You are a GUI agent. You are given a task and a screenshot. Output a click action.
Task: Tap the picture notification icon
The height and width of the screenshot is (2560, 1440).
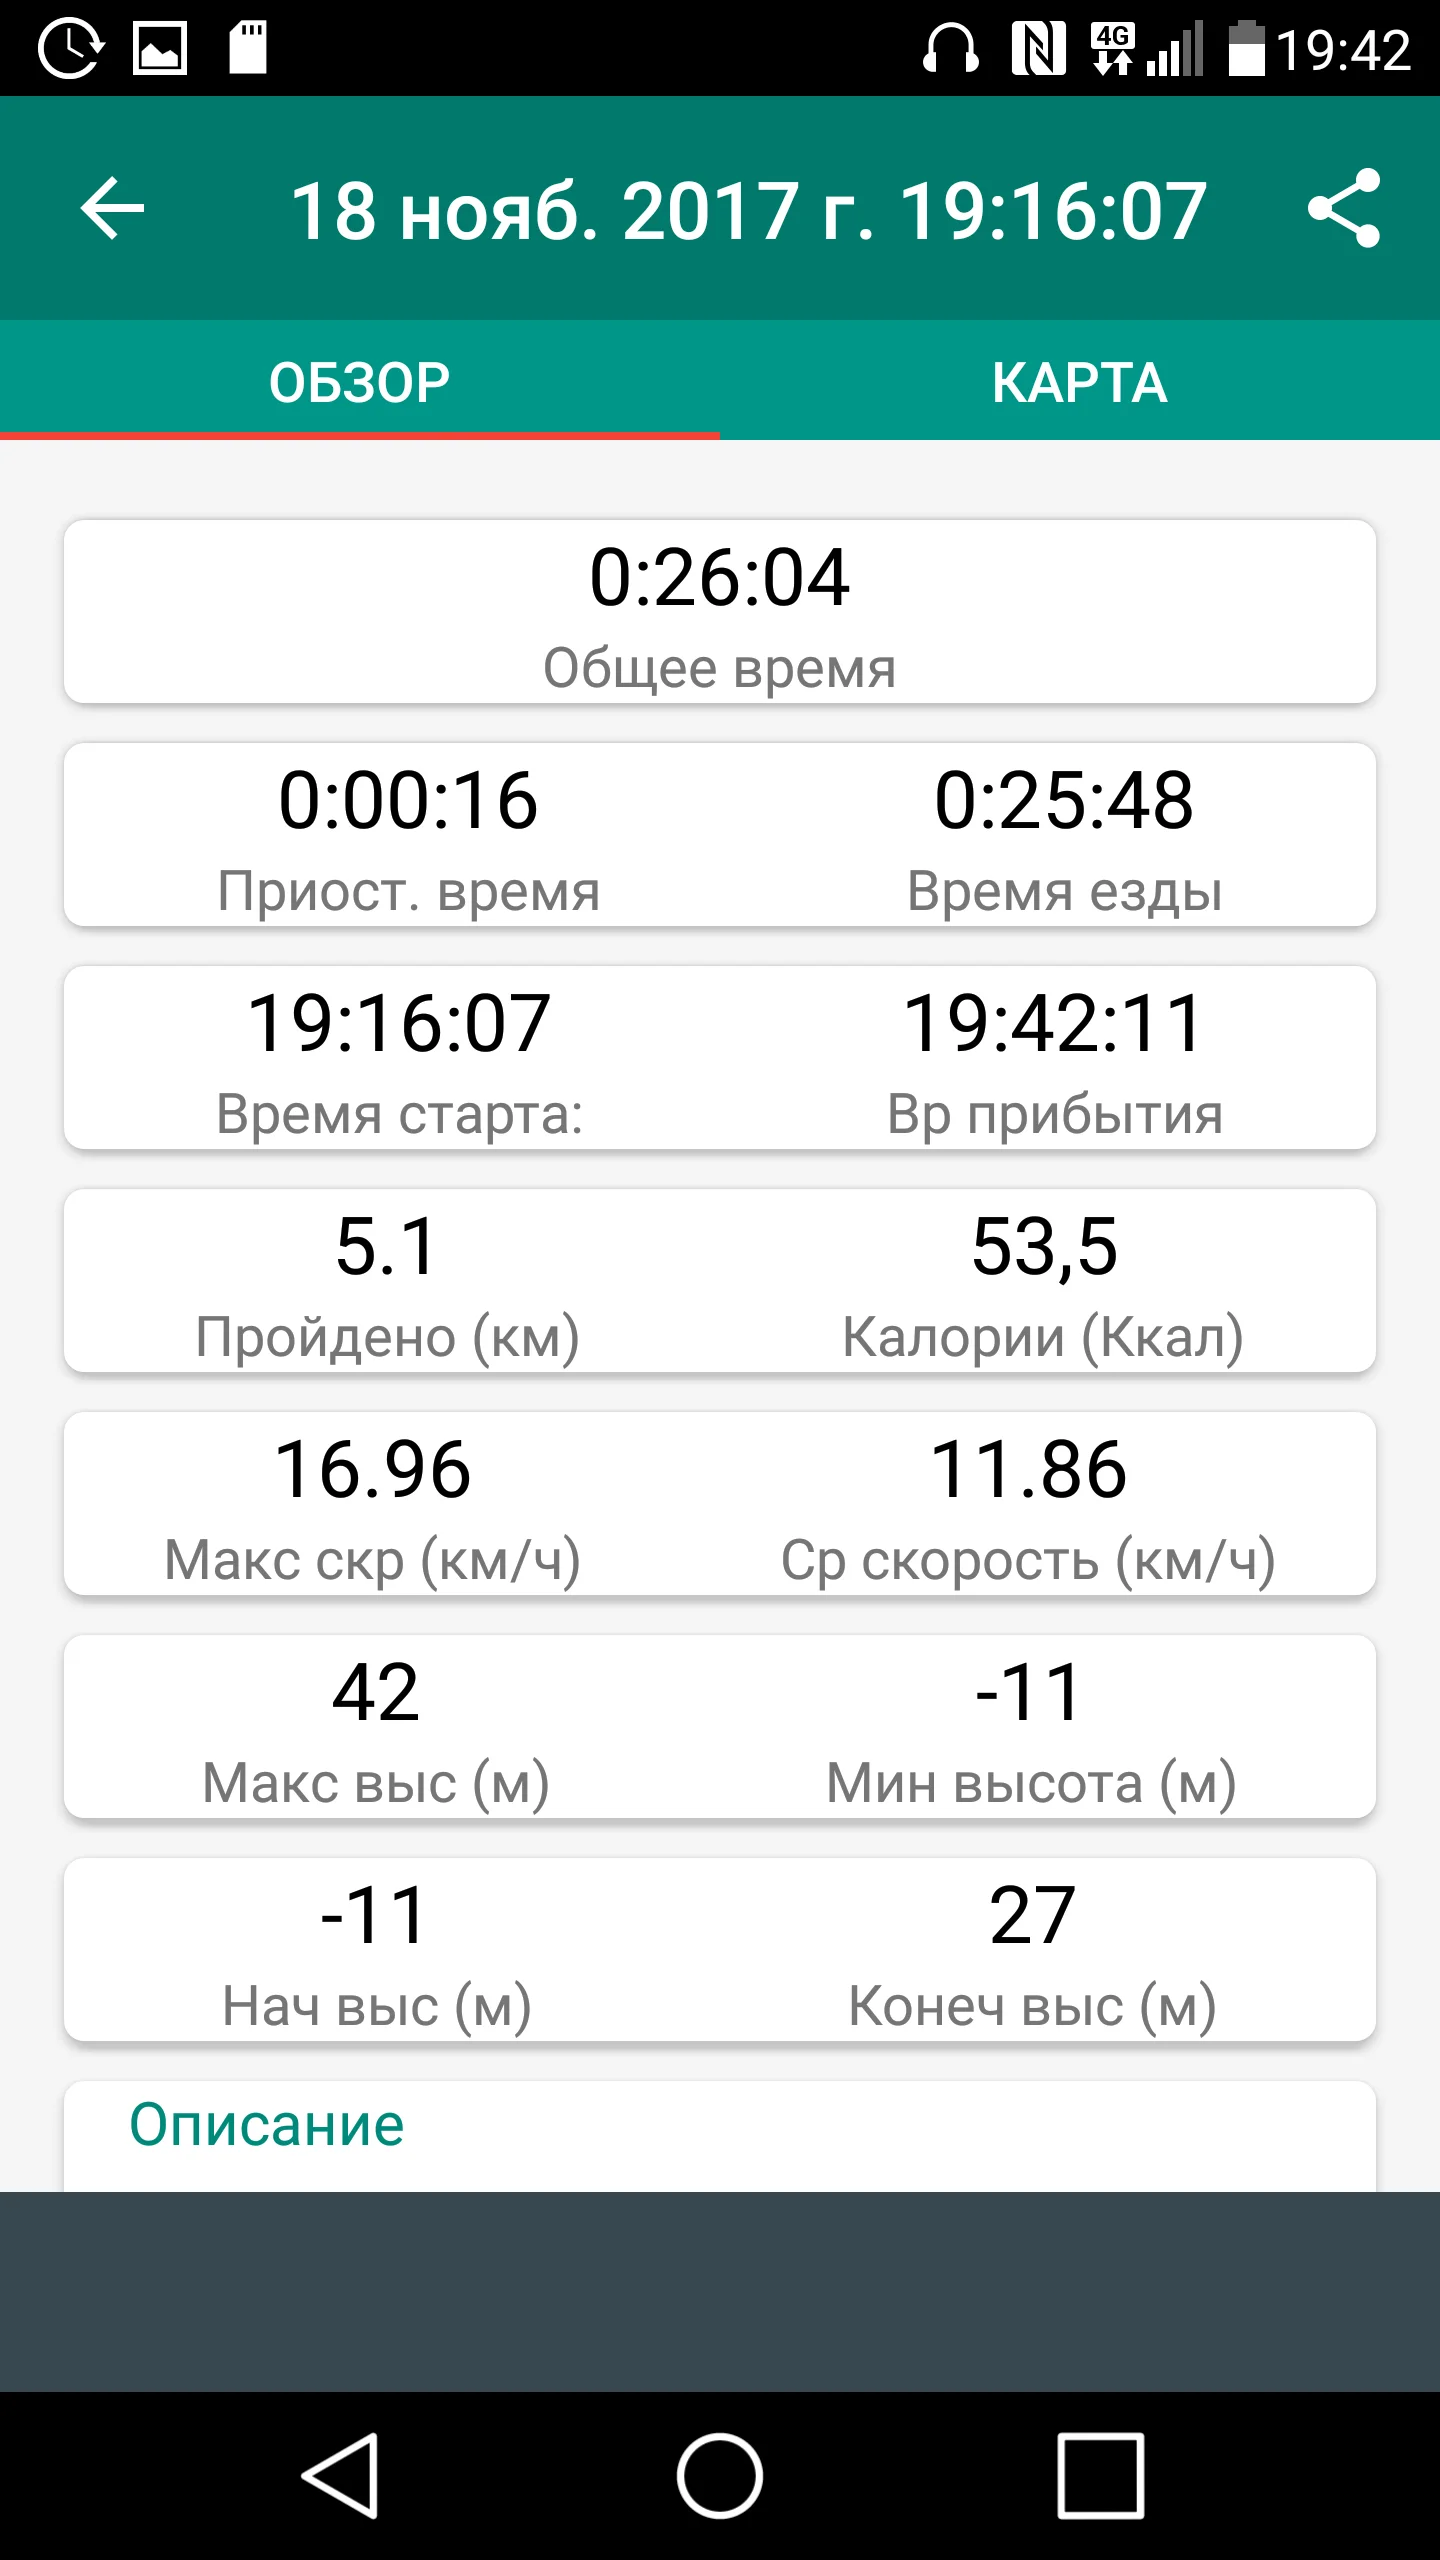[160, 50]
